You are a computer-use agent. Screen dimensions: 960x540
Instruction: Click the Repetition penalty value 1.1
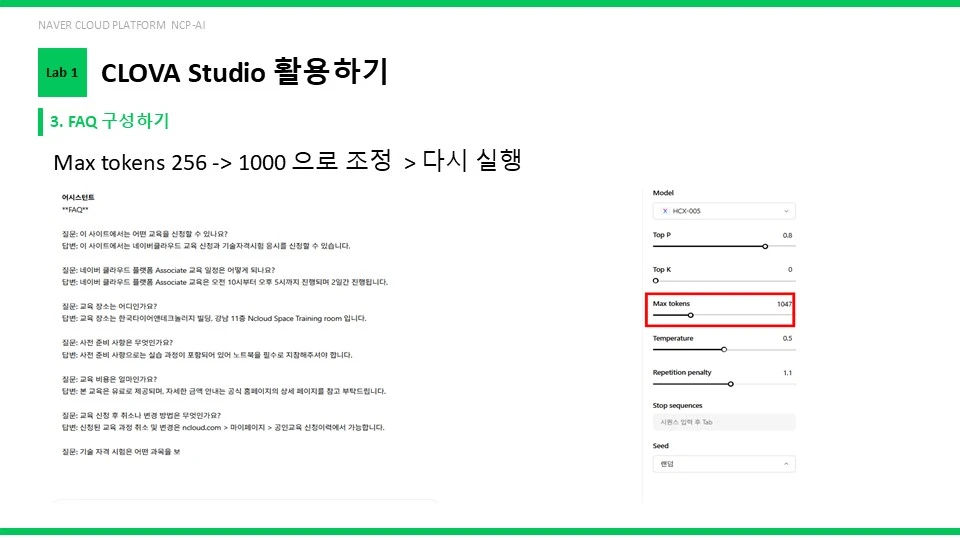(787, 373)
